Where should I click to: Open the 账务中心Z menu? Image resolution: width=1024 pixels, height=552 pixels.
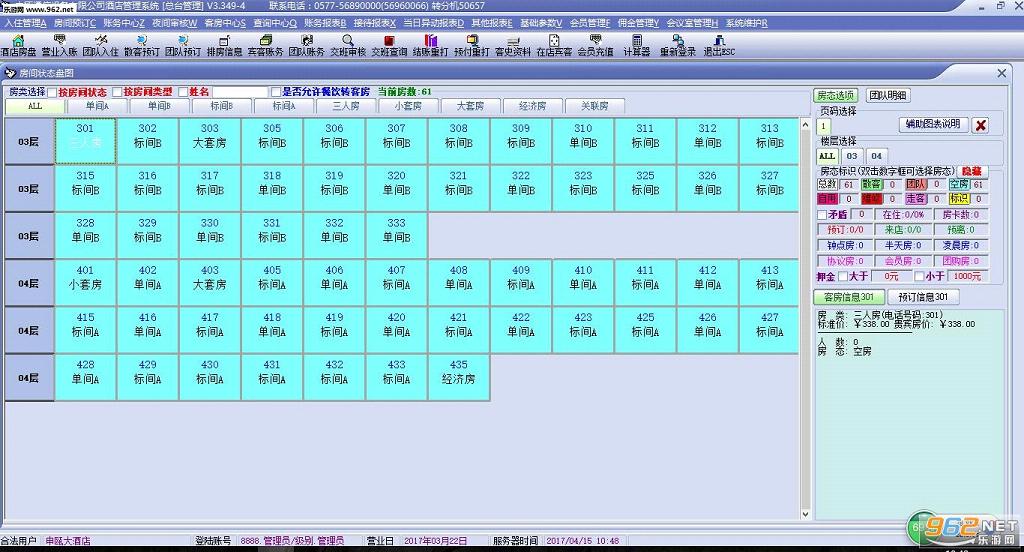123,23
